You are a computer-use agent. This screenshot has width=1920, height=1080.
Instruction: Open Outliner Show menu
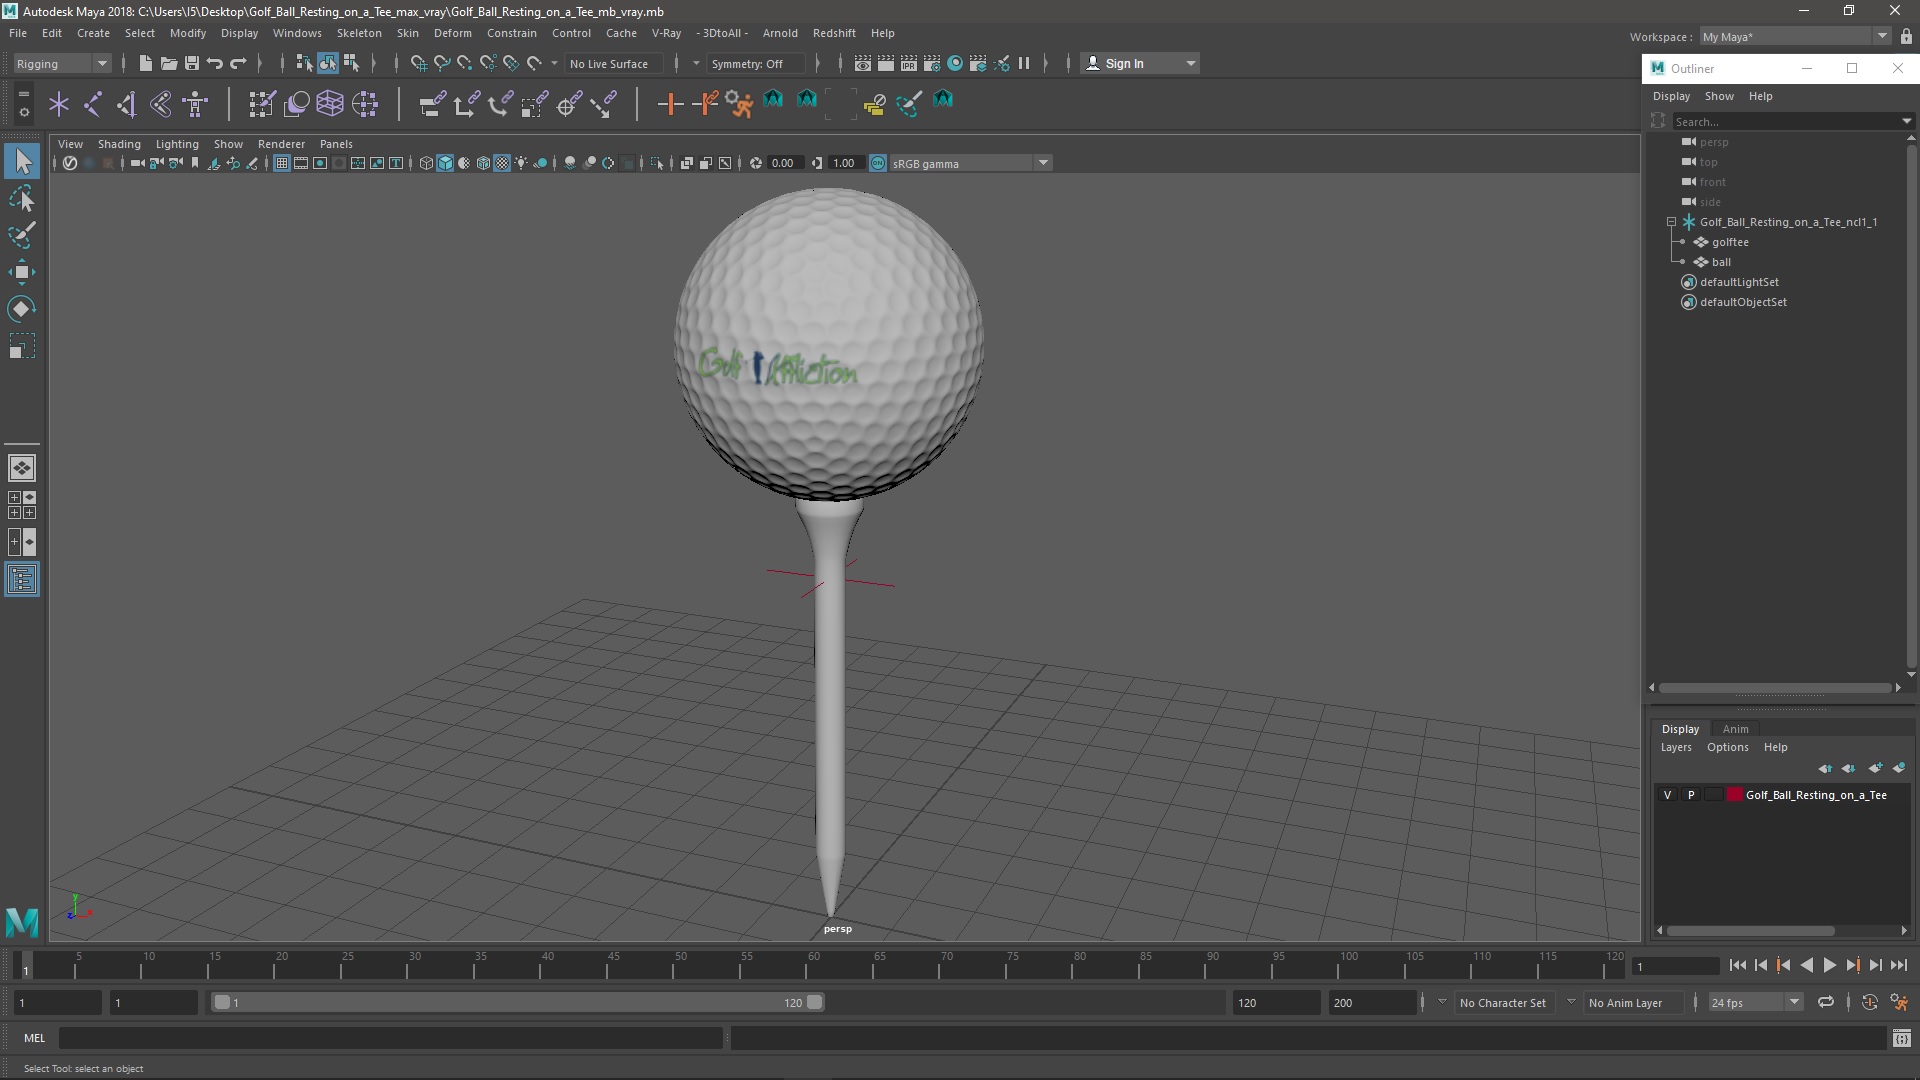pyautogui.click(x=1719, y=96)
